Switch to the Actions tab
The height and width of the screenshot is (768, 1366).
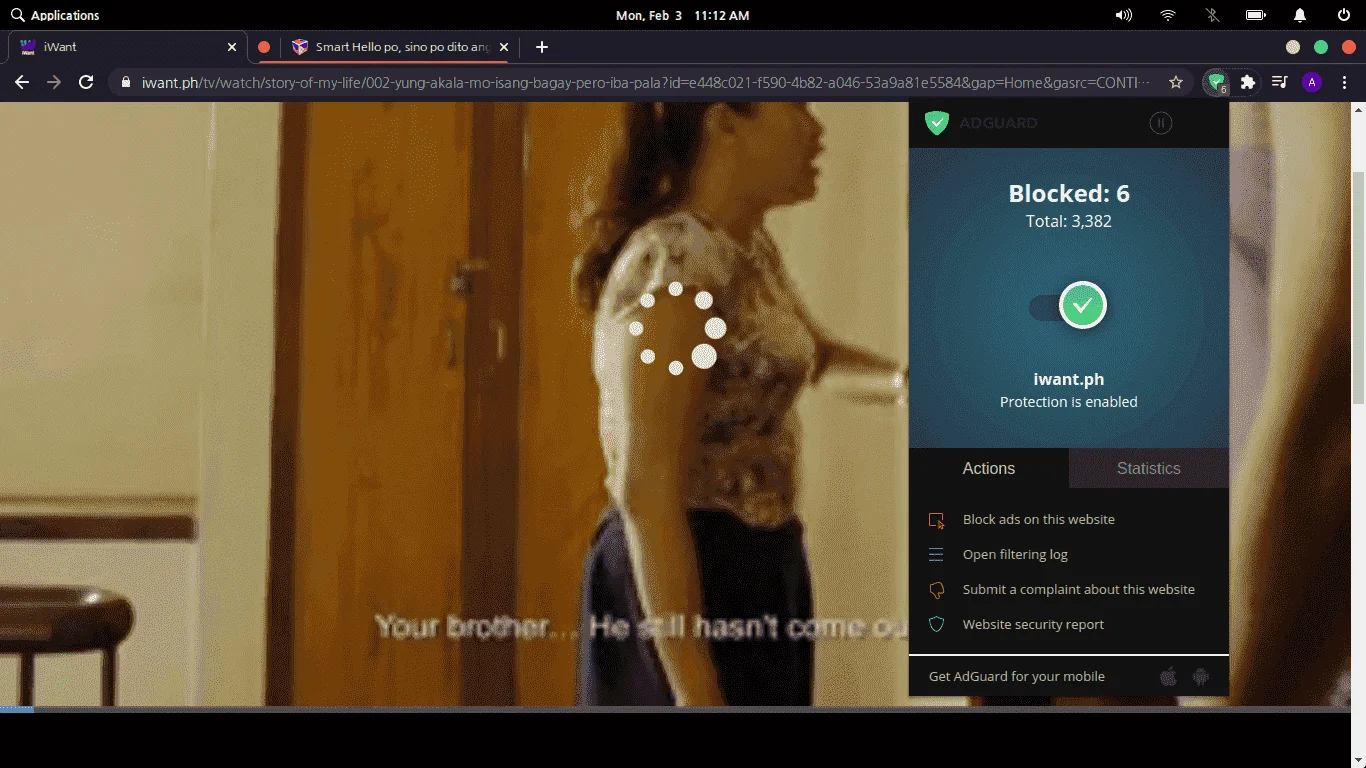(989, 468)
